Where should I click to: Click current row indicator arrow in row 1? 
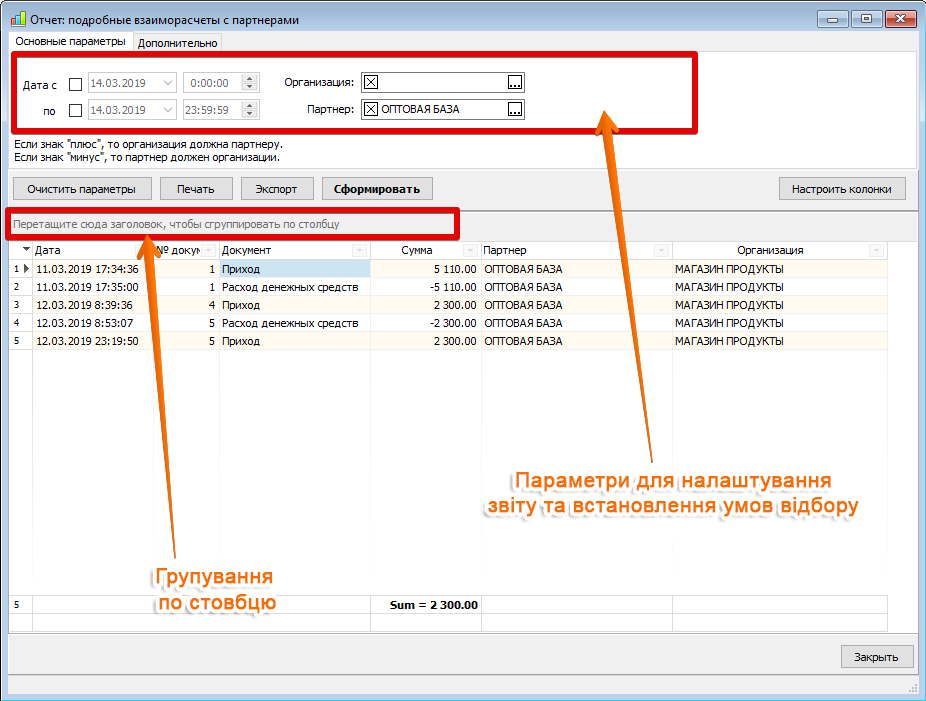click(26, 269)
